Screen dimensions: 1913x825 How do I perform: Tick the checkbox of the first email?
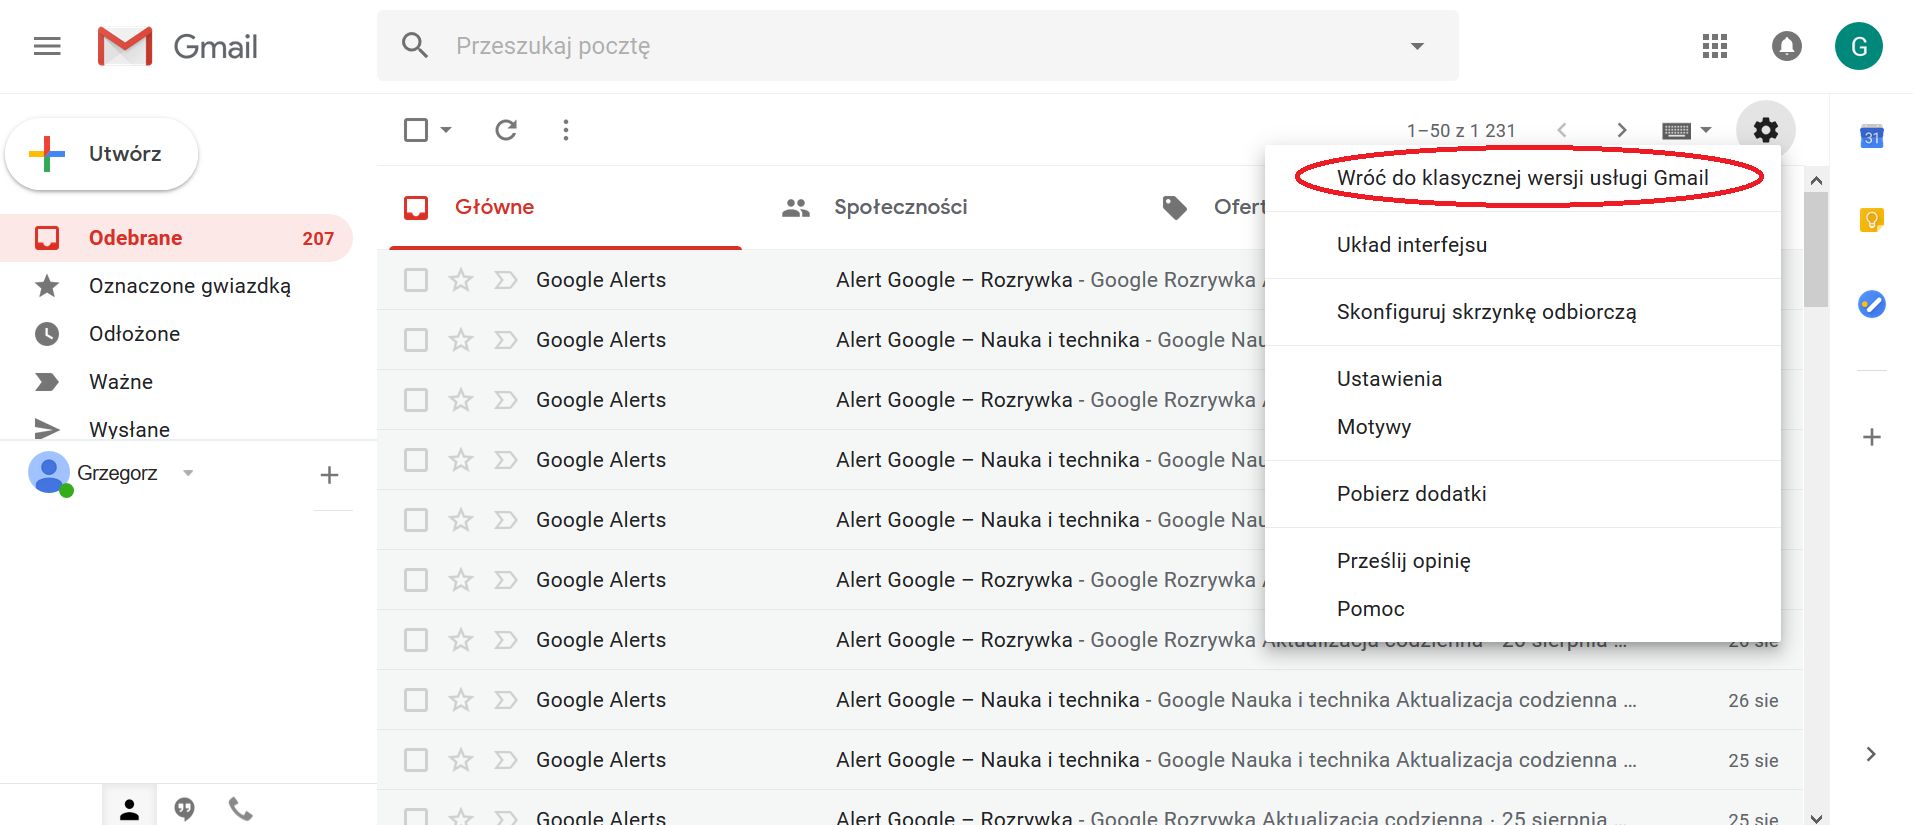(416, 280)
